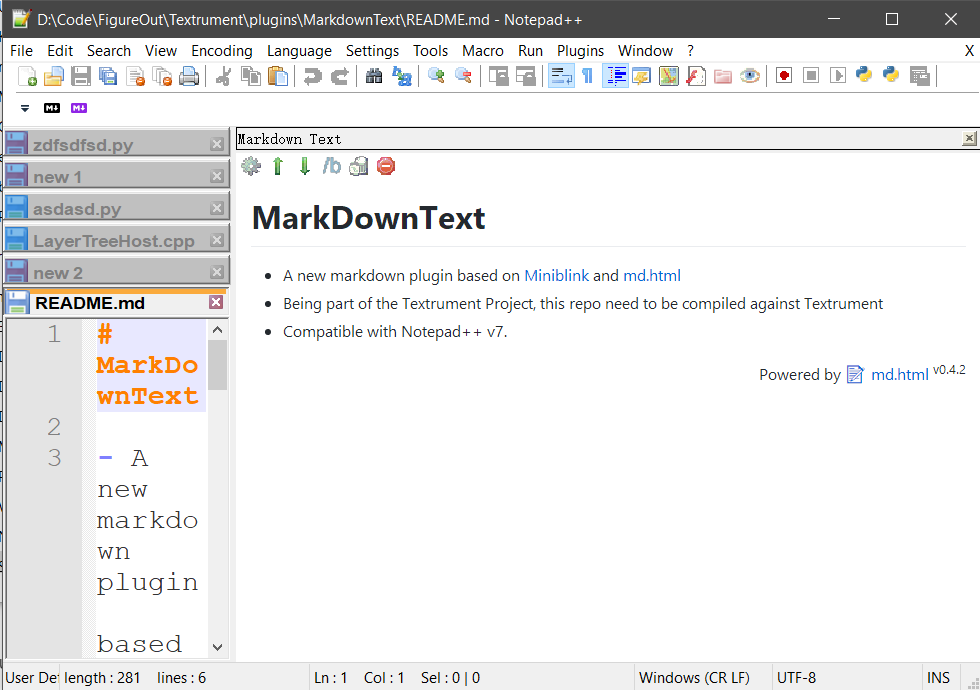Create a new document with toolbar icon
The image size is (980, 690).
tap(27, 76)
